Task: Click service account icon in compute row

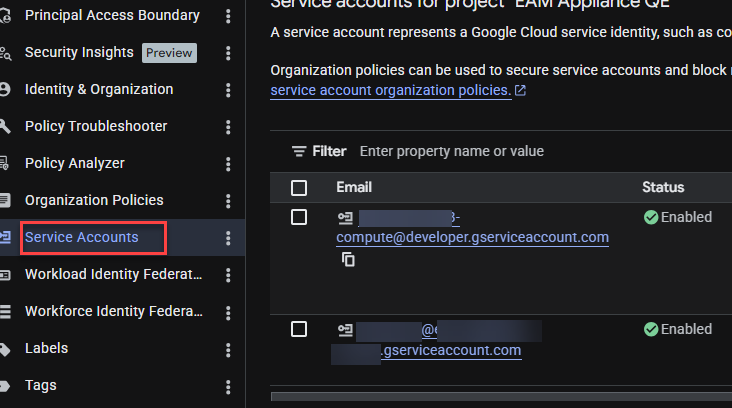Action: pyautogui.click(x=345, y=218)
